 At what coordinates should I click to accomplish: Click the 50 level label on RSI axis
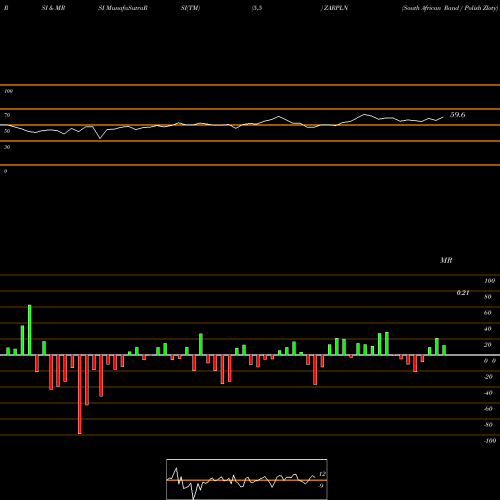pos(7,131)
